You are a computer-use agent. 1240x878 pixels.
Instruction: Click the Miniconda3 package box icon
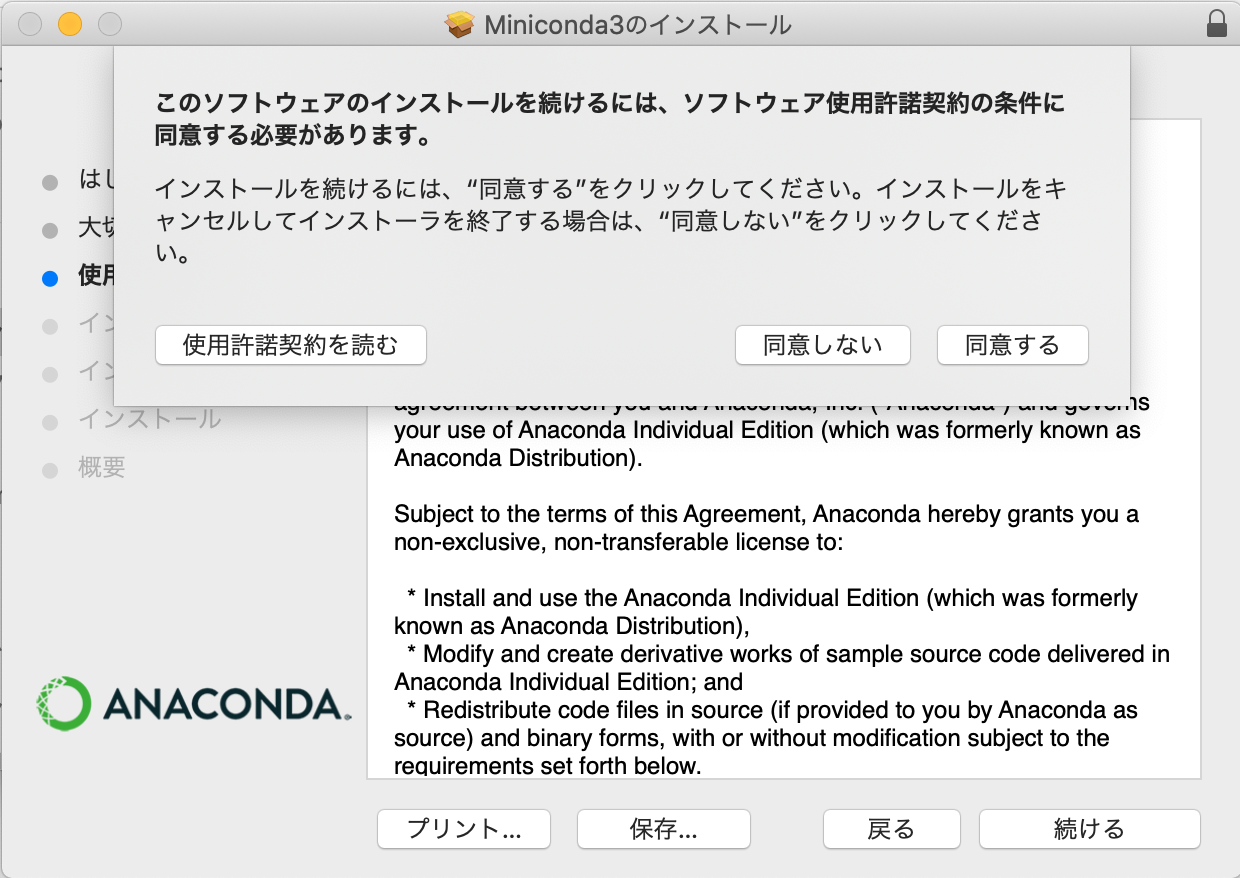(459, 24)
